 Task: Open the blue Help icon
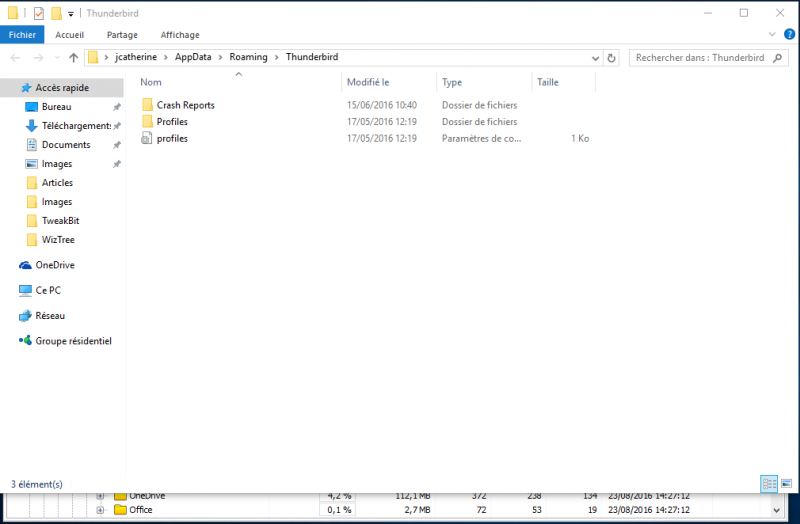click(789, 34)
